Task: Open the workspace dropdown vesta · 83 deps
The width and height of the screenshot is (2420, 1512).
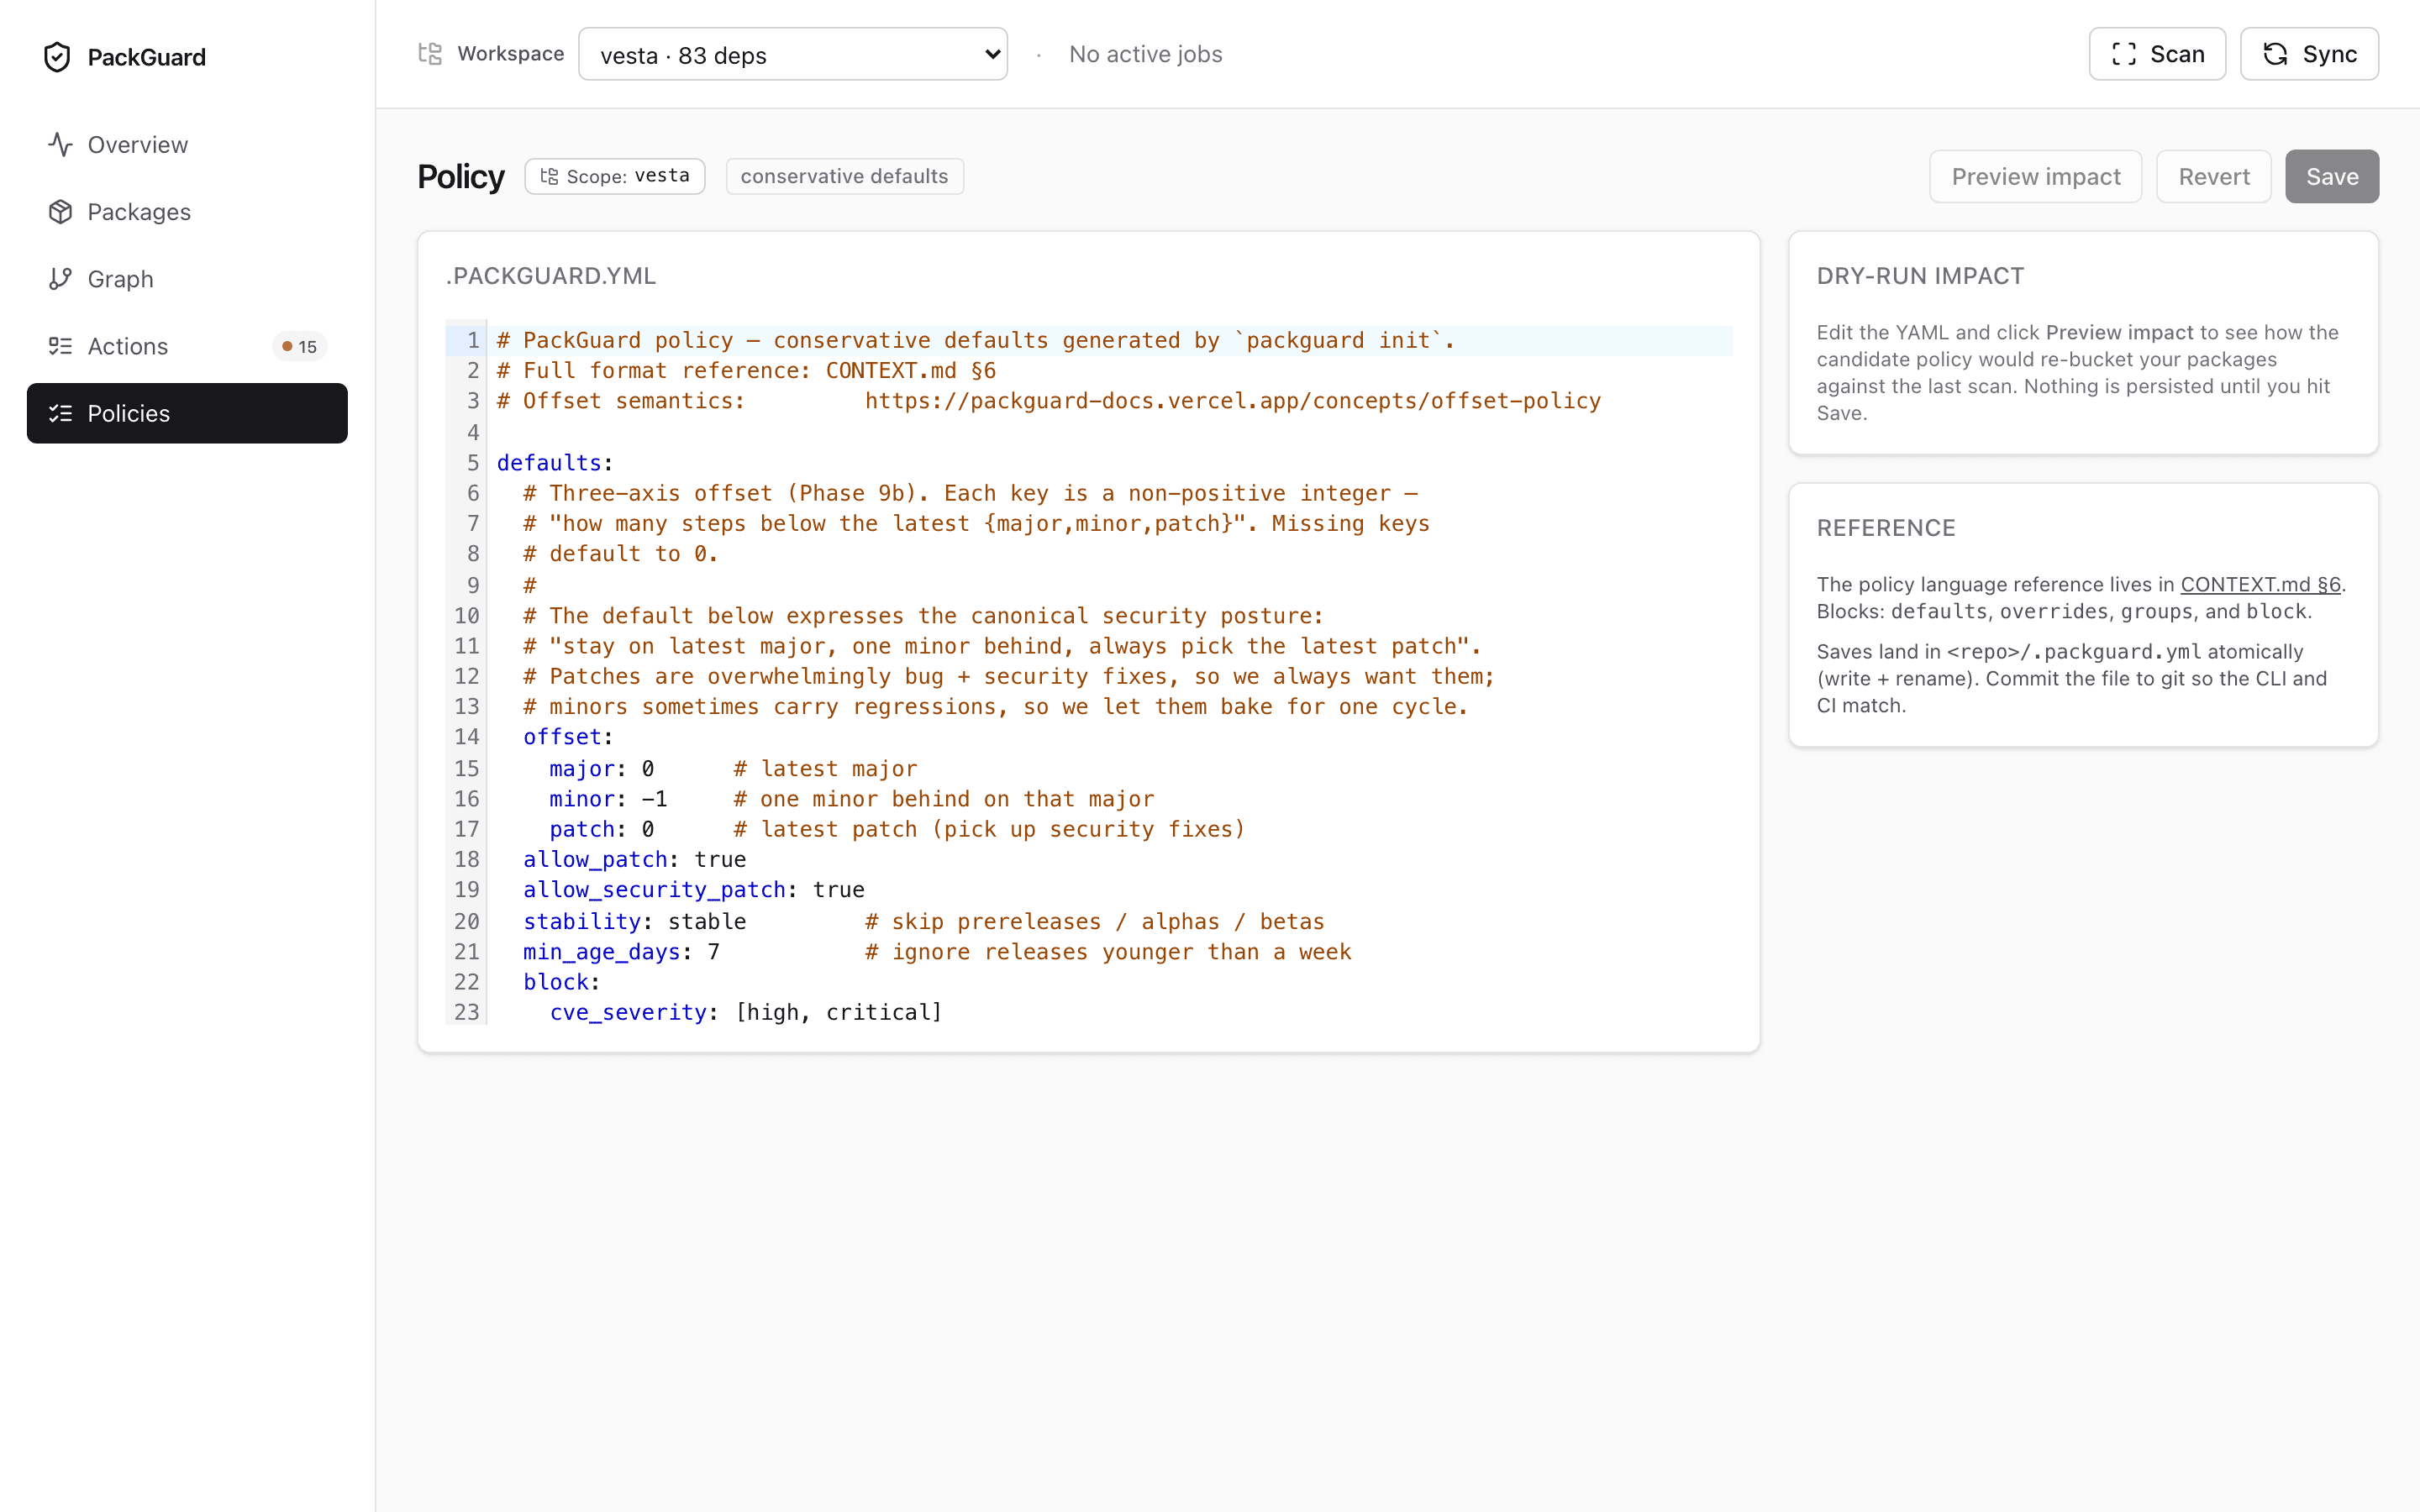Action: [x=793, y=54]
